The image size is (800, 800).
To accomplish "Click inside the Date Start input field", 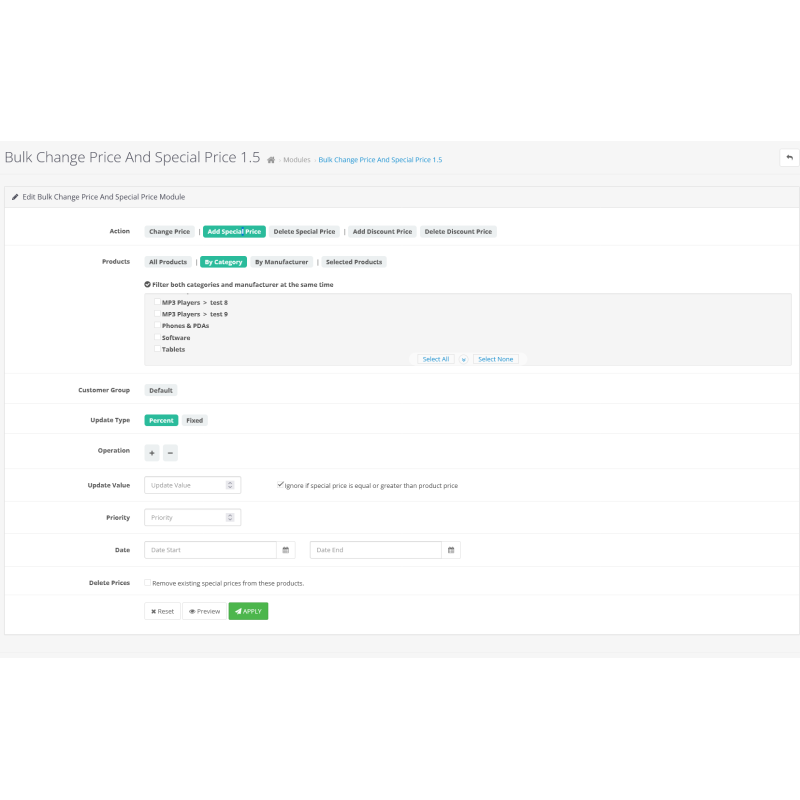I will coord(207,548).
